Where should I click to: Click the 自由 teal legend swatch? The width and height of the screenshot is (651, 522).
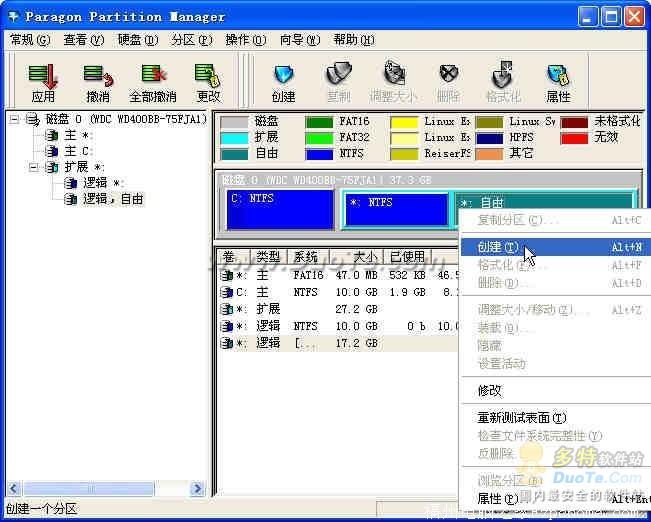pos(234,154)
